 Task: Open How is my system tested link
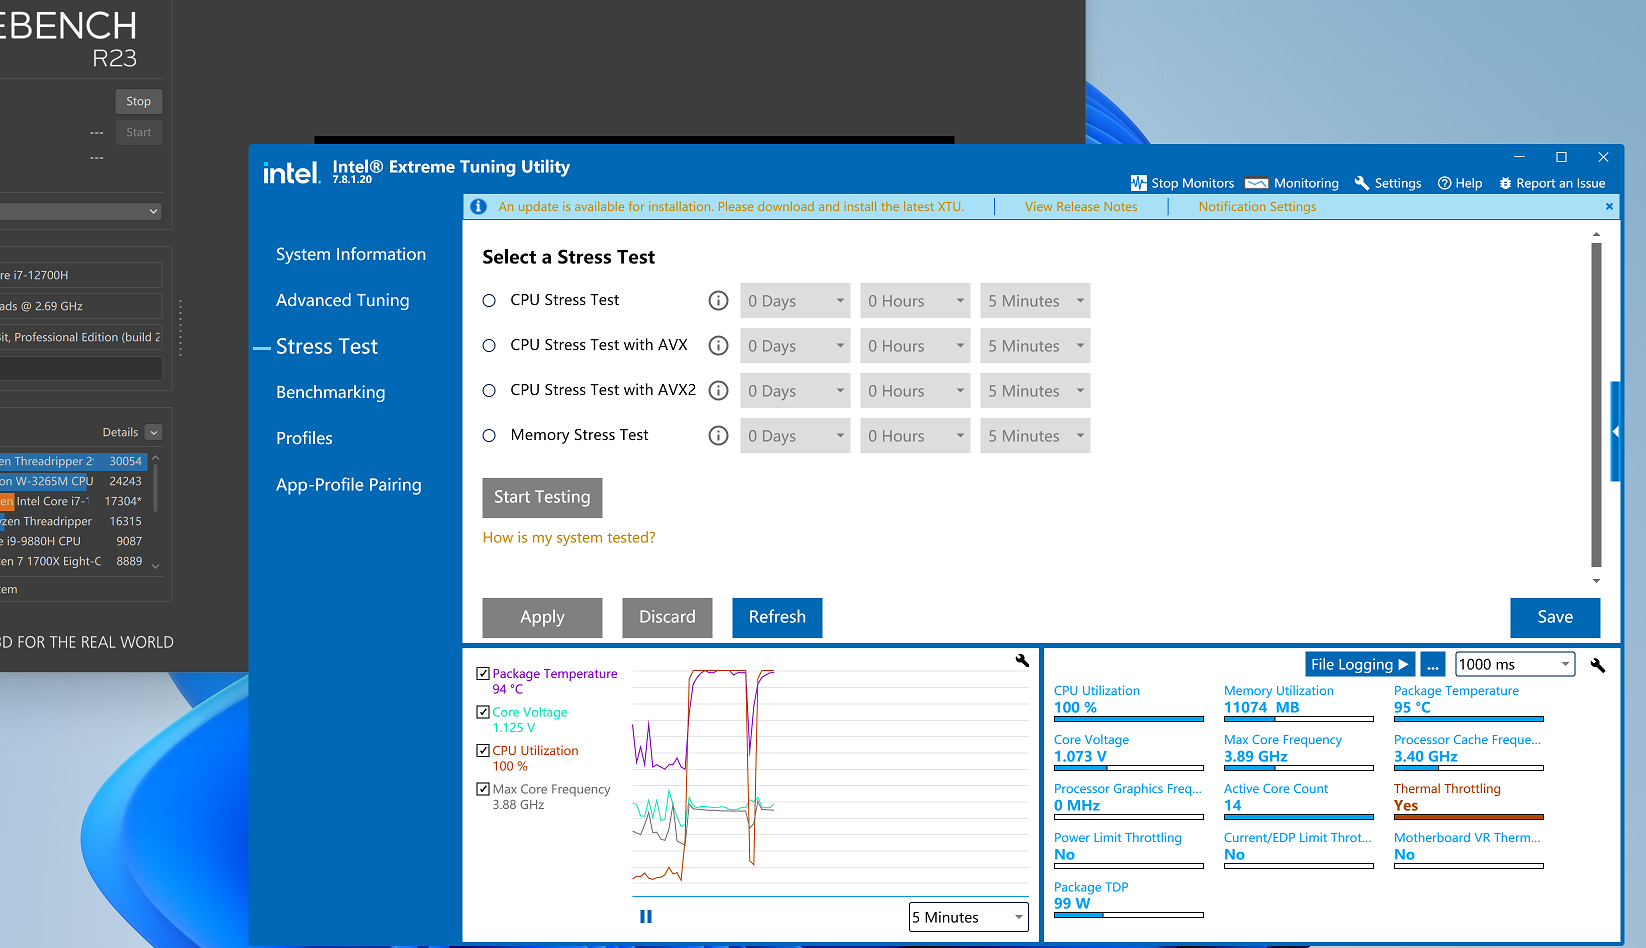tap(569, 537)
